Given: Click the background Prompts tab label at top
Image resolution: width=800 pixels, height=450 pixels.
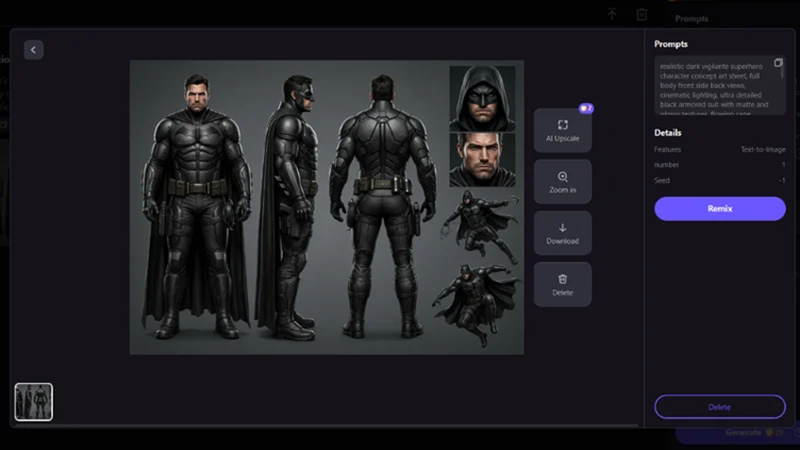Looking at the screenshot, I should (691, 19).
